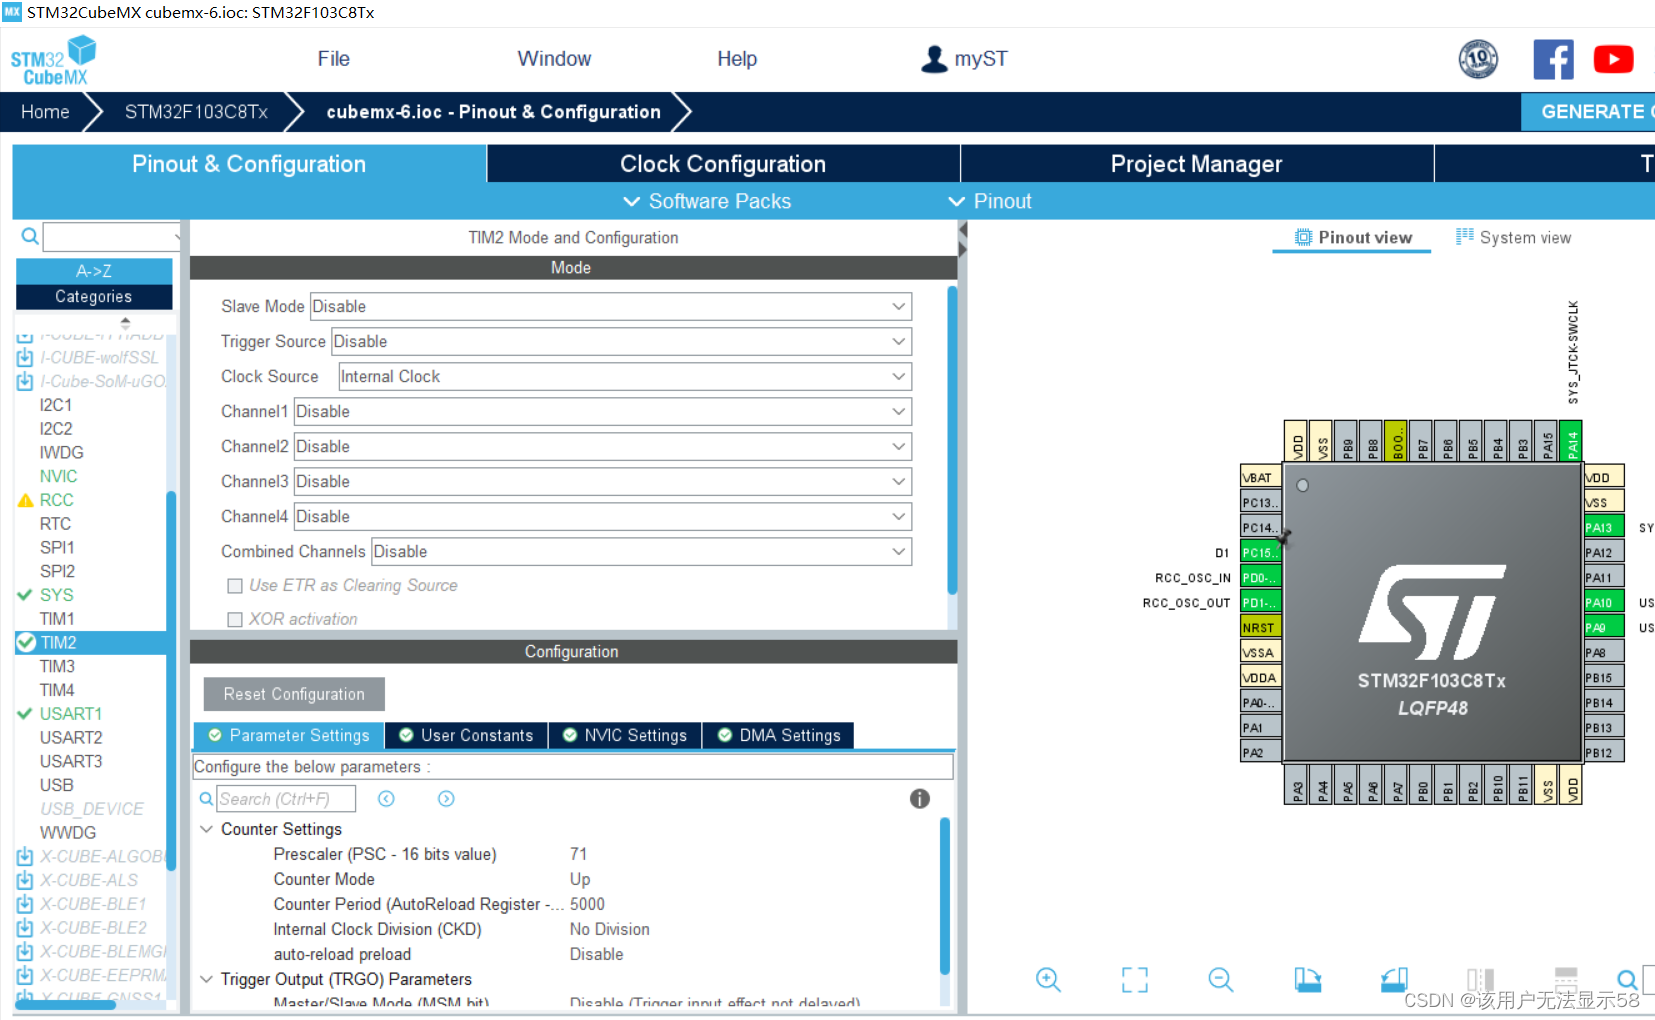Rotate chip counter-clockwise icon
1655x1020 pixels.
[1394, 979]
